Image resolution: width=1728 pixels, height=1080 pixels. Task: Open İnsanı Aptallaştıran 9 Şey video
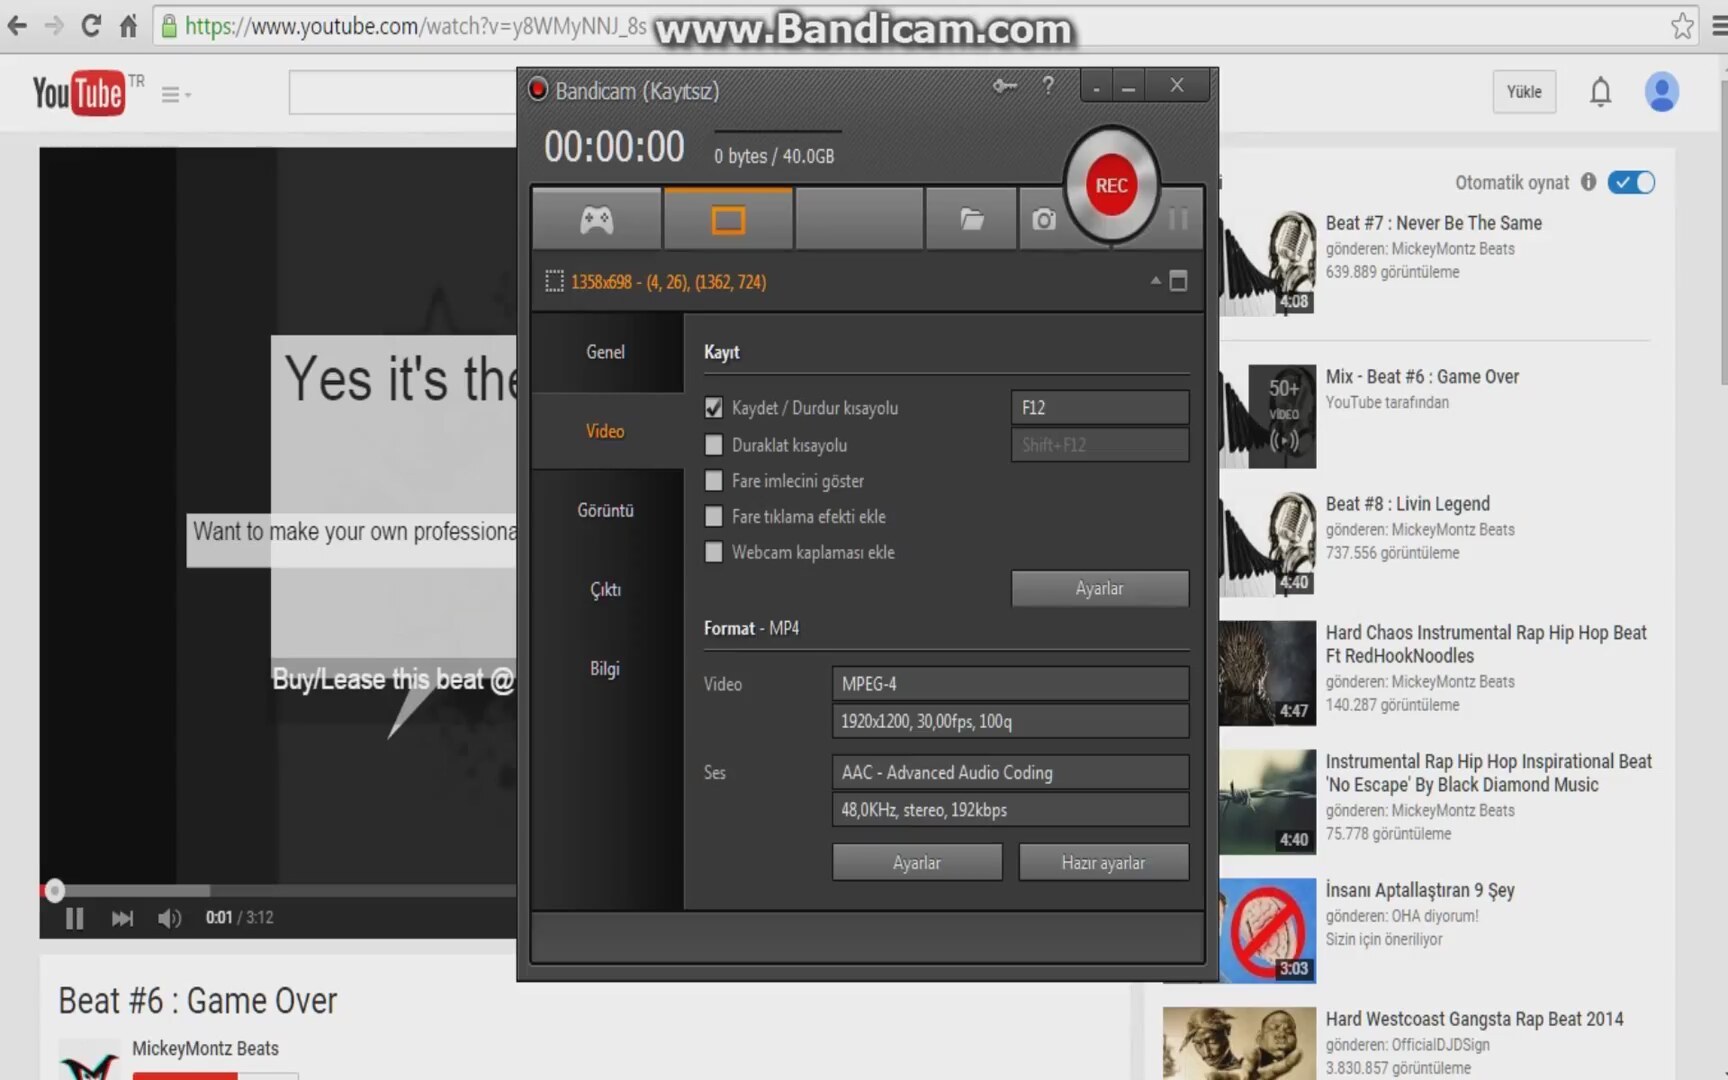click(x=1420, y=890)
